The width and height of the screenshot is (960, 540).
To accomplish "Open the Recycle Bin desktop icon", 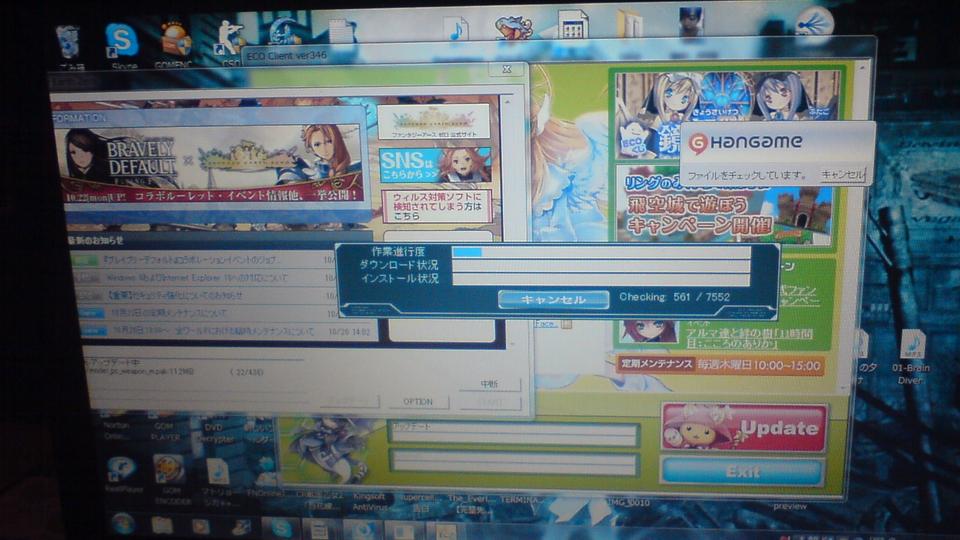I will point(69,46).
